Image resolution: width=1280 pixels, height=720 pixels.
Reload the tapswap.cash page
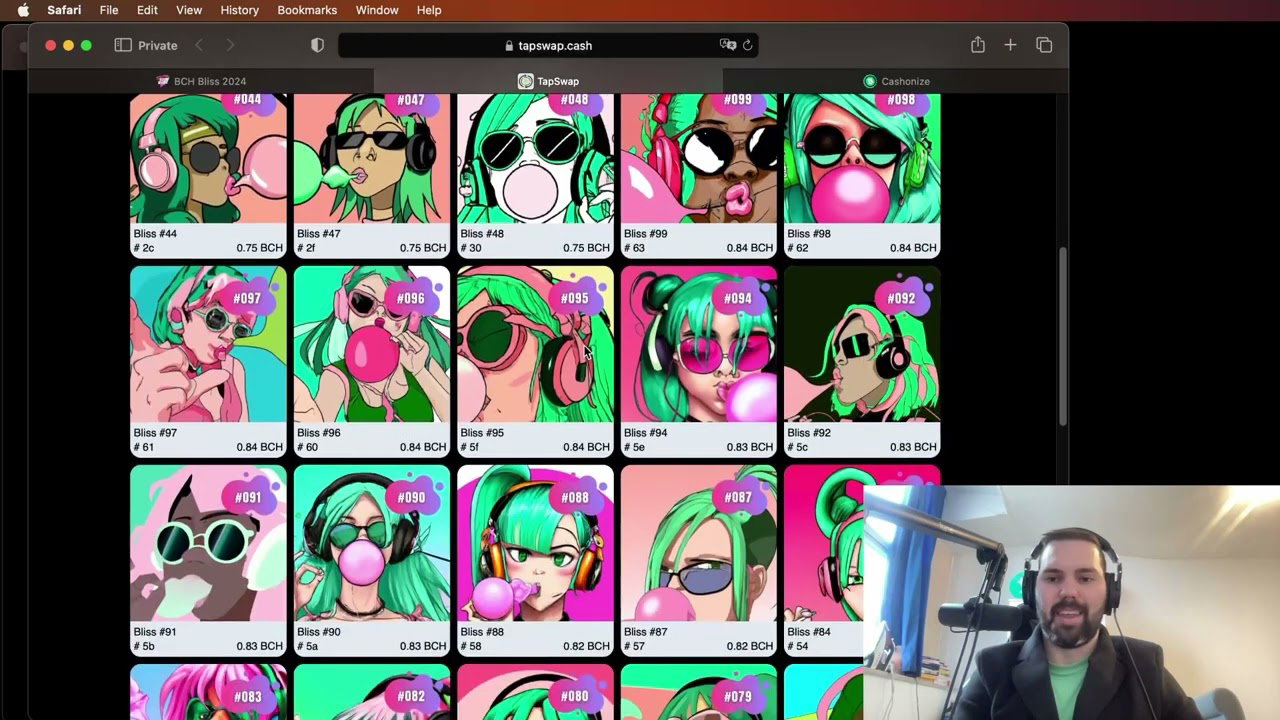click(x=747, y=45)
